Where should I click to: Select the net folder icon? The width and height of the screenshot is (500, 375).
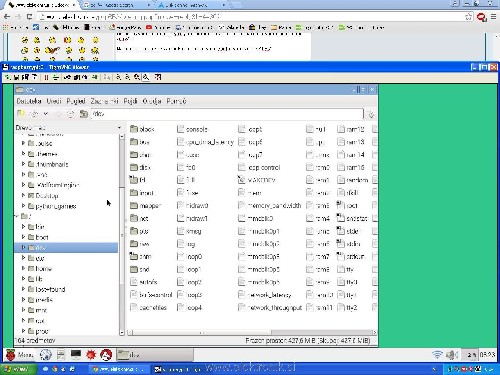pos(134,218)
